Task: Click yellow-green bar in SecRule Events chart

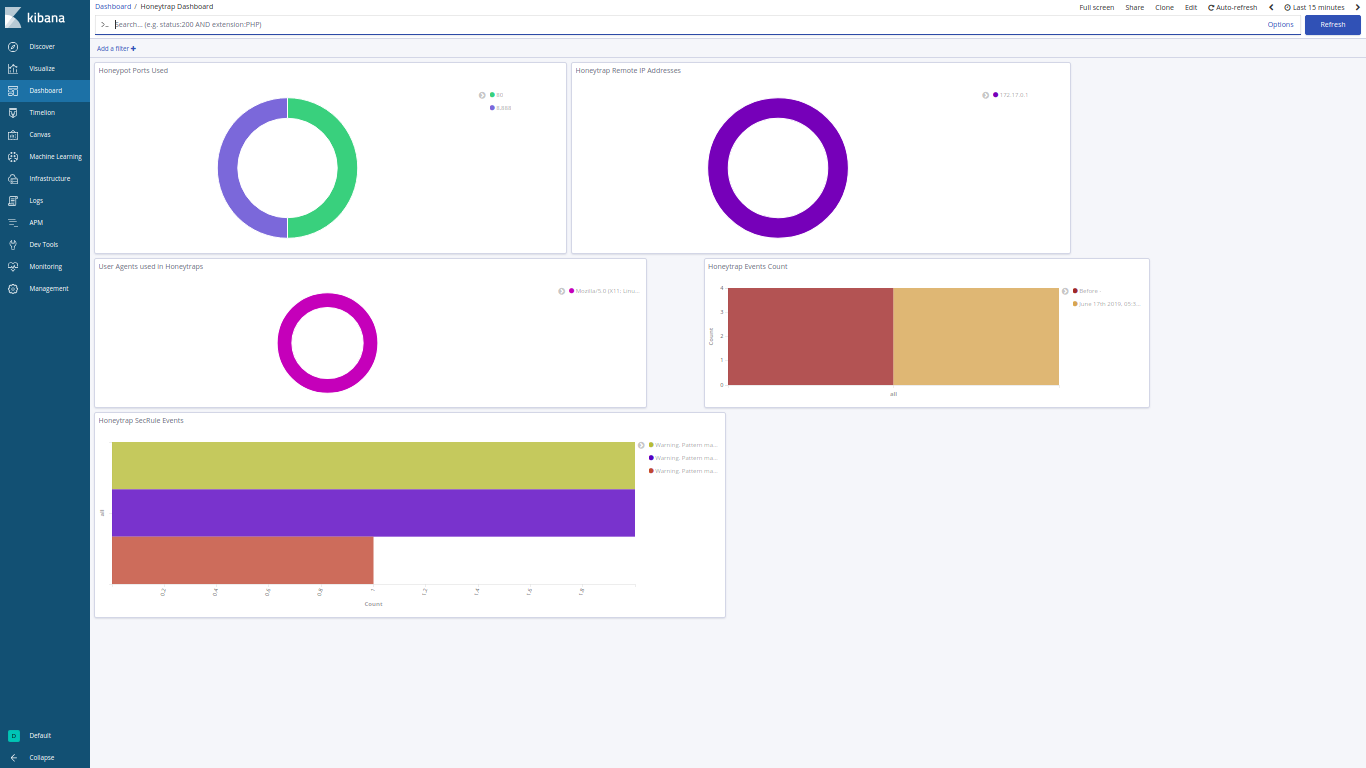Action: point(373,465)
